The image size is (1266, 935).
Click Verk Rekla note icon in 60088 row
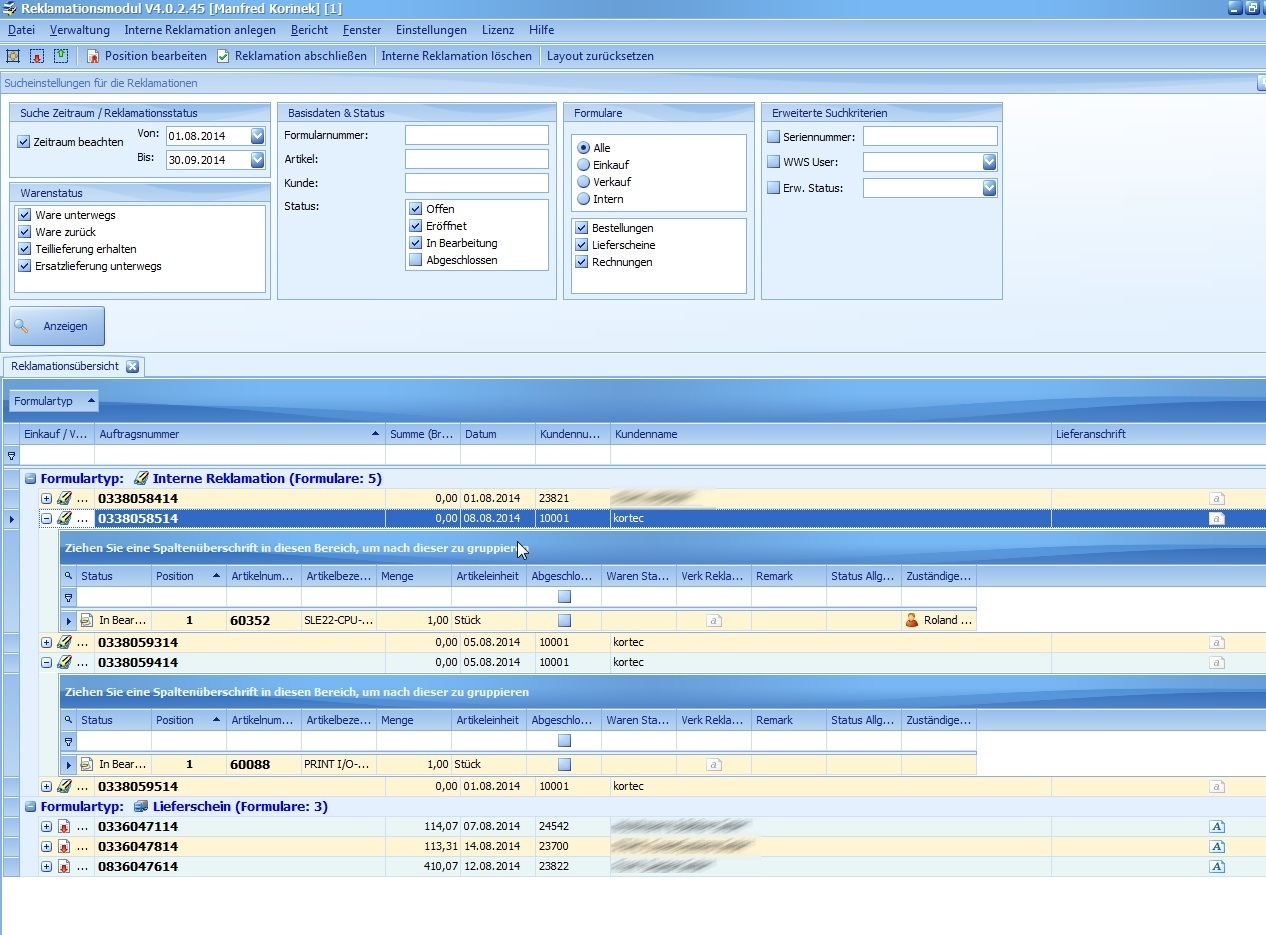pos(714,764)
